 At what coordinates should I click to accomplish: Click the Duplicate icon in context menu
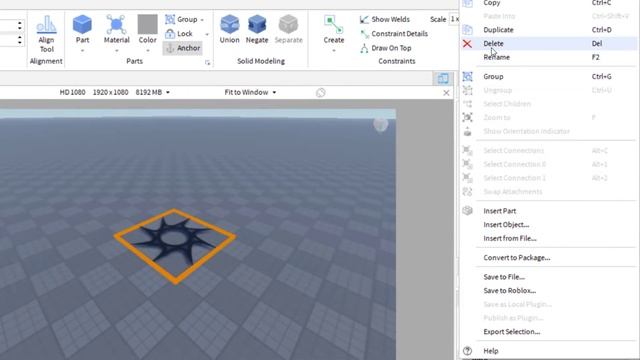[467, 30]
